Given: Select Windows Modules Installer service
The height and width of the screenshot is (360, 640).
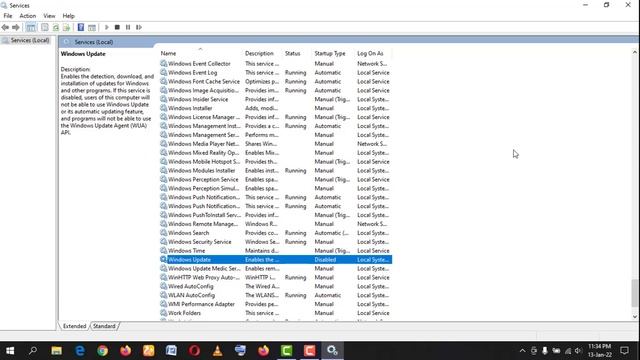Looking at the screenshot, I should (x=276, y=171).
